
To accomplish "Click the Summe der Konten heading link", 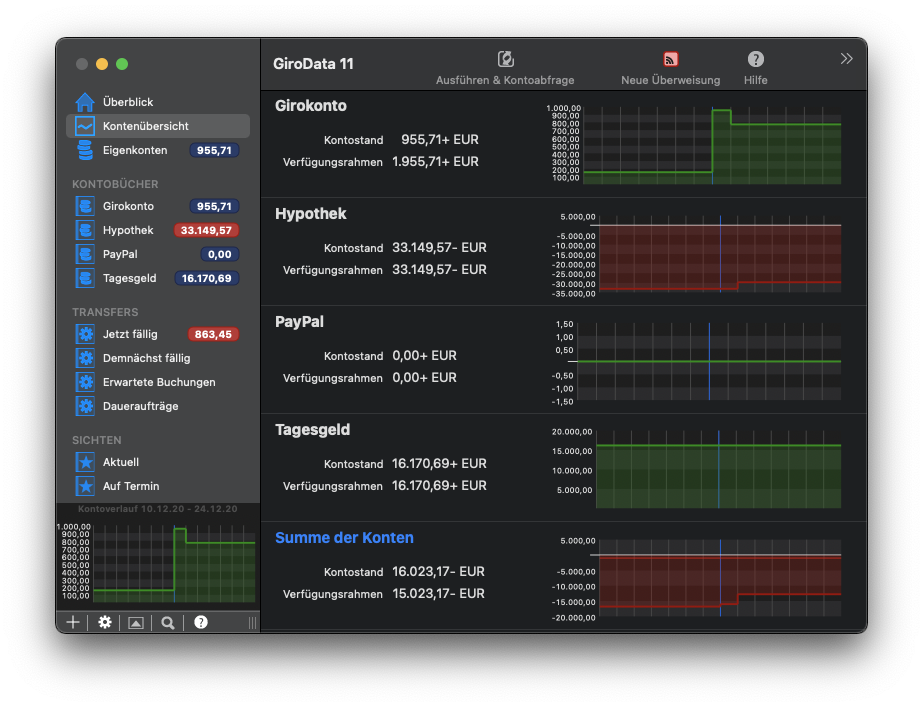I will (x=344, y=538).
